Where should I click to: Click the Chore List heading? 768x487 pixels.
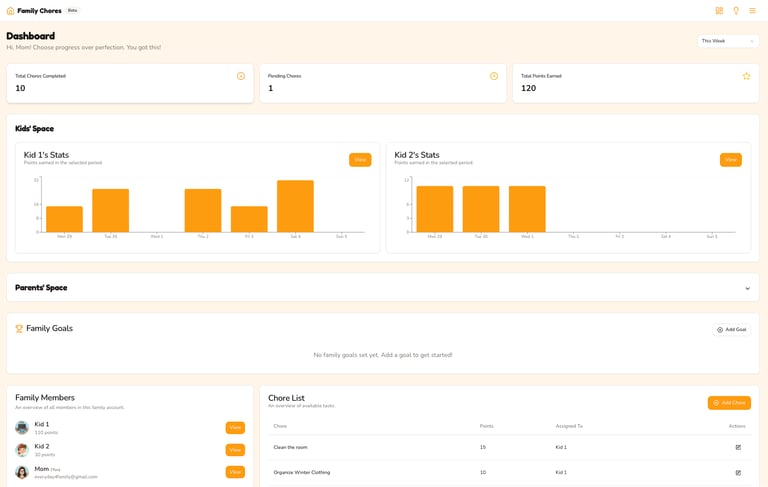[286, 398]
